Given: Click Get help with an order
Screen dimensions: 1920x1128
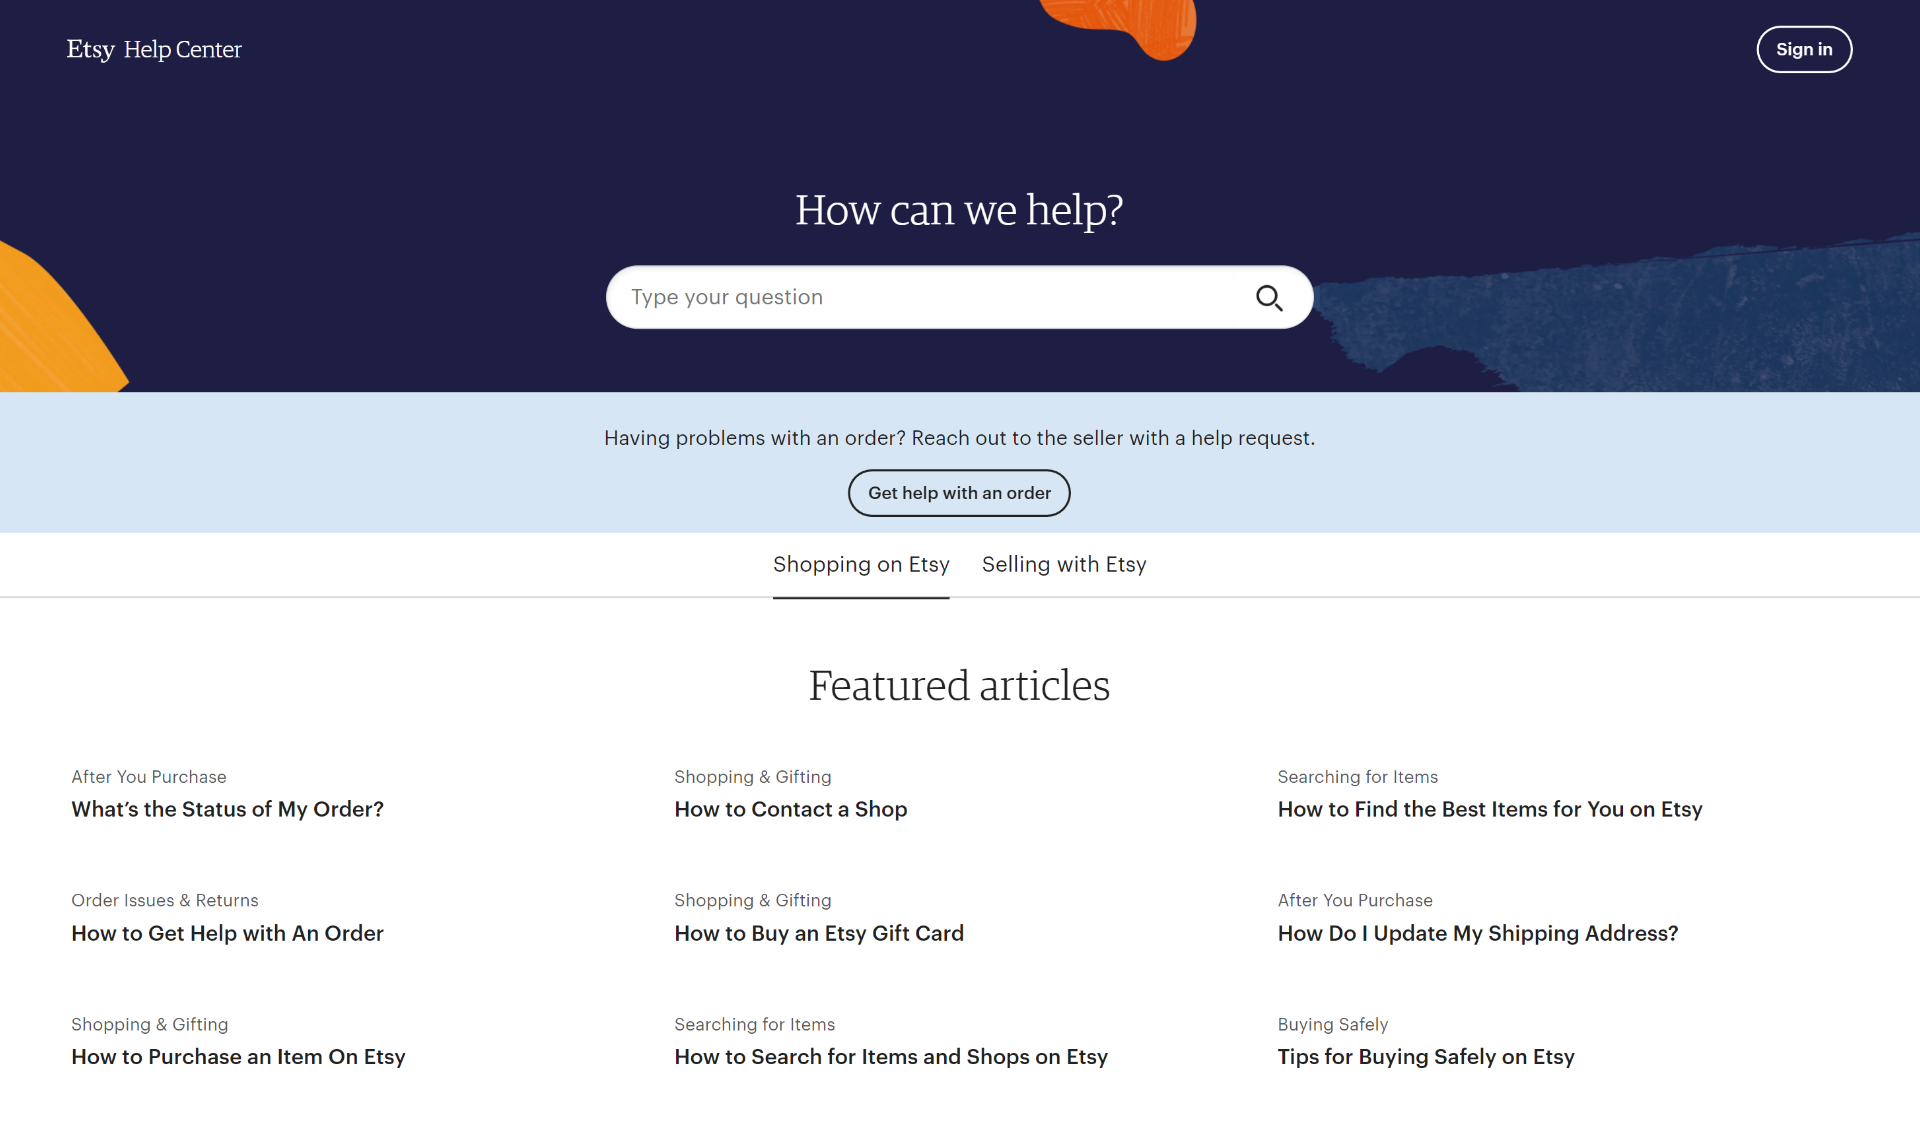Looking at the screenshot, I should [x=959, y=493].
